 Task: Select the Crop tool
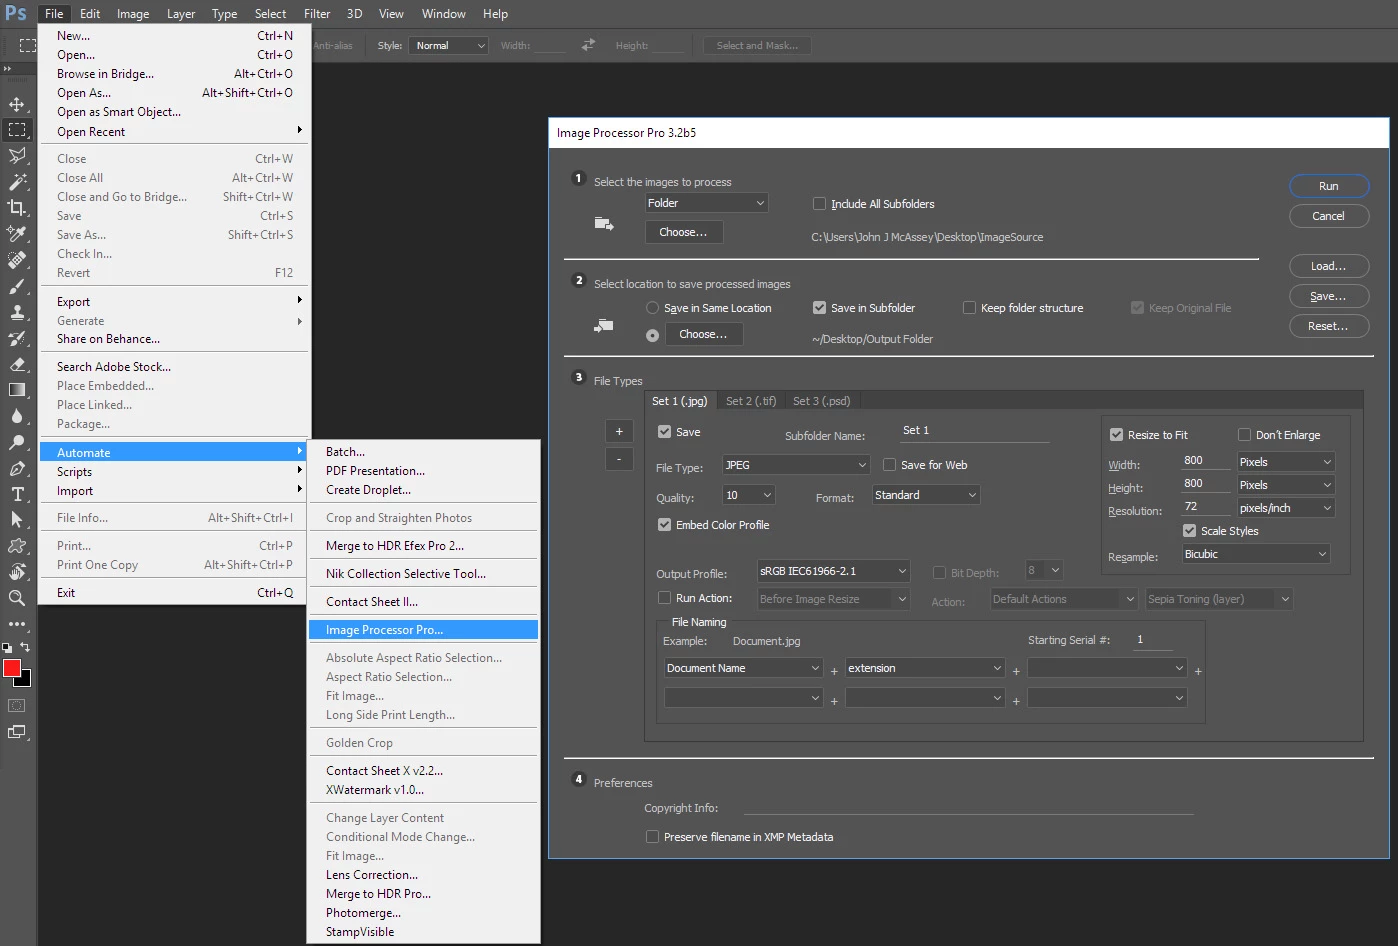point(17,208)
